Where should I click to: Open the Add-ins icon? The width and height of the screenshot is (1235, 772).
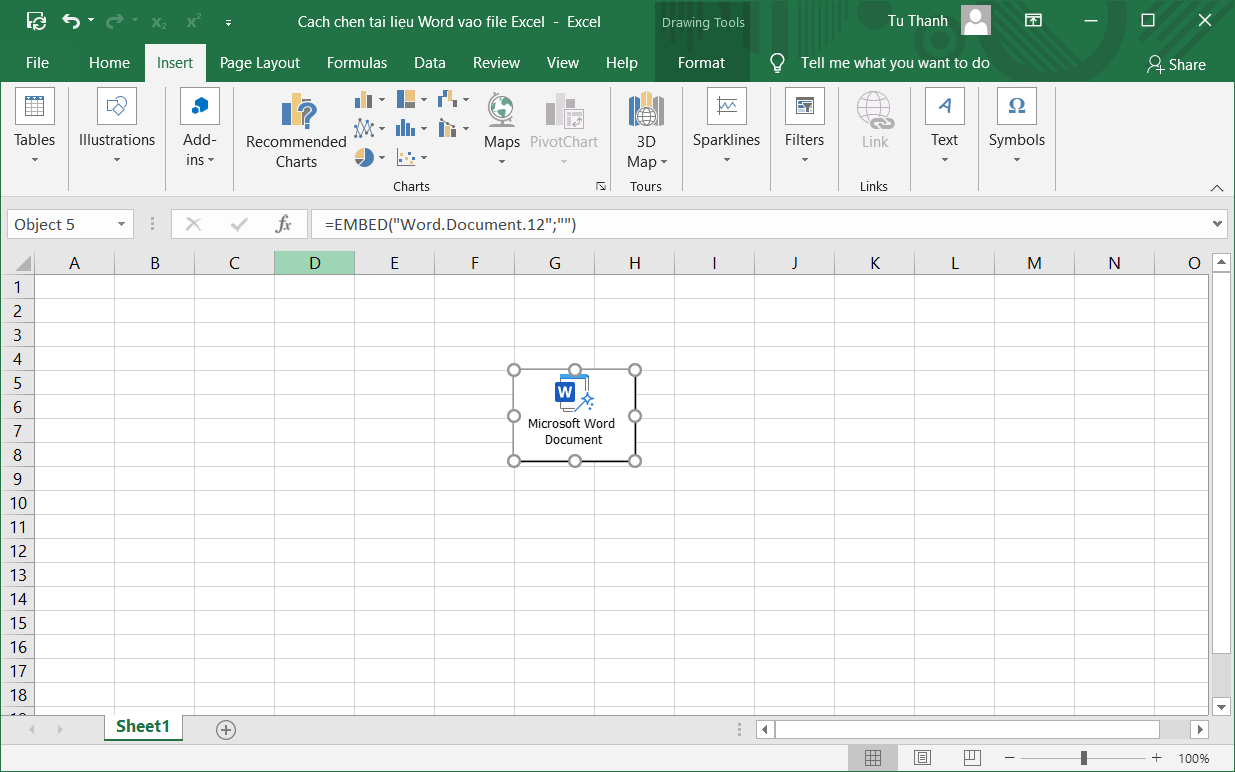pyautogui.click(x=200, y=107)
